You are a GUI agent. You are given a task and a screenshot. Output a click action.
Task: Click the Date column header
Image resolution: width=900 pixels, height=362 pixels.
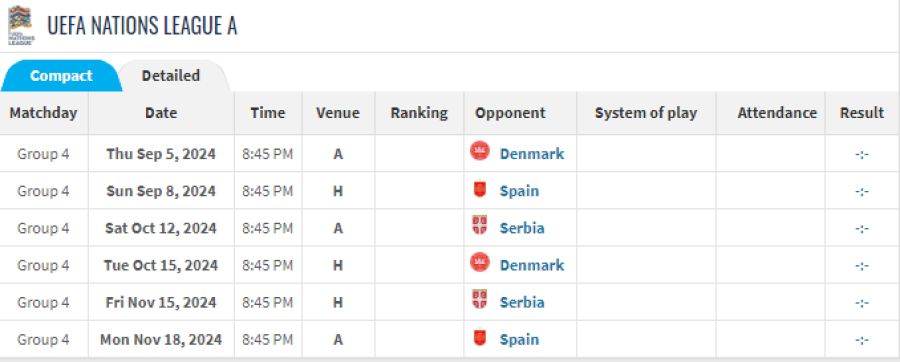(161, 113)
